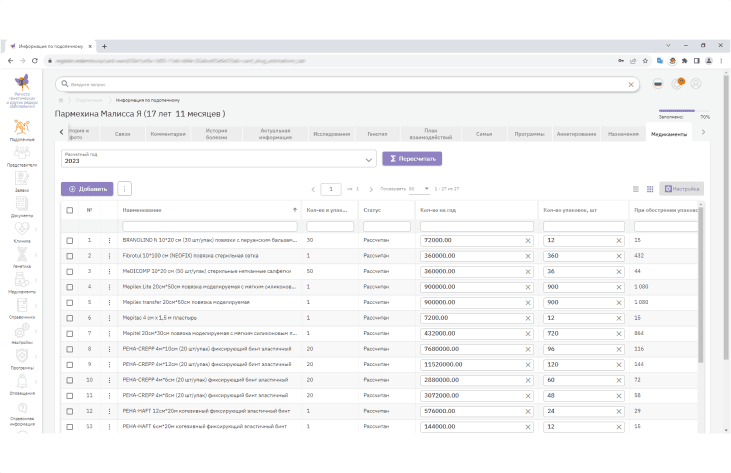
Task: Clear the search field with X
Action: (631, 84)
